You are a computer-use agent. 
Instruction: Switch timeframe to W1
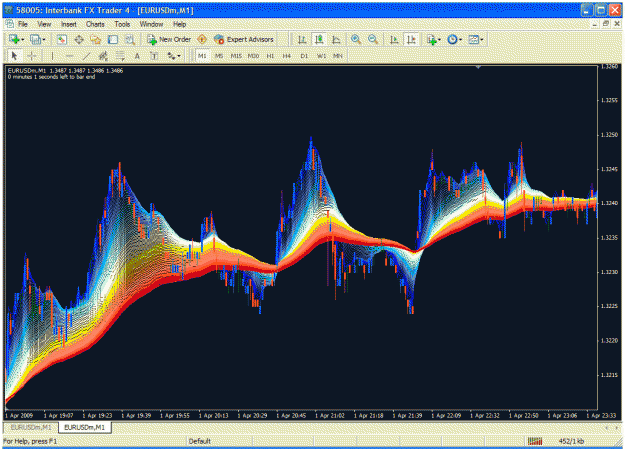(x=321, y=56)
